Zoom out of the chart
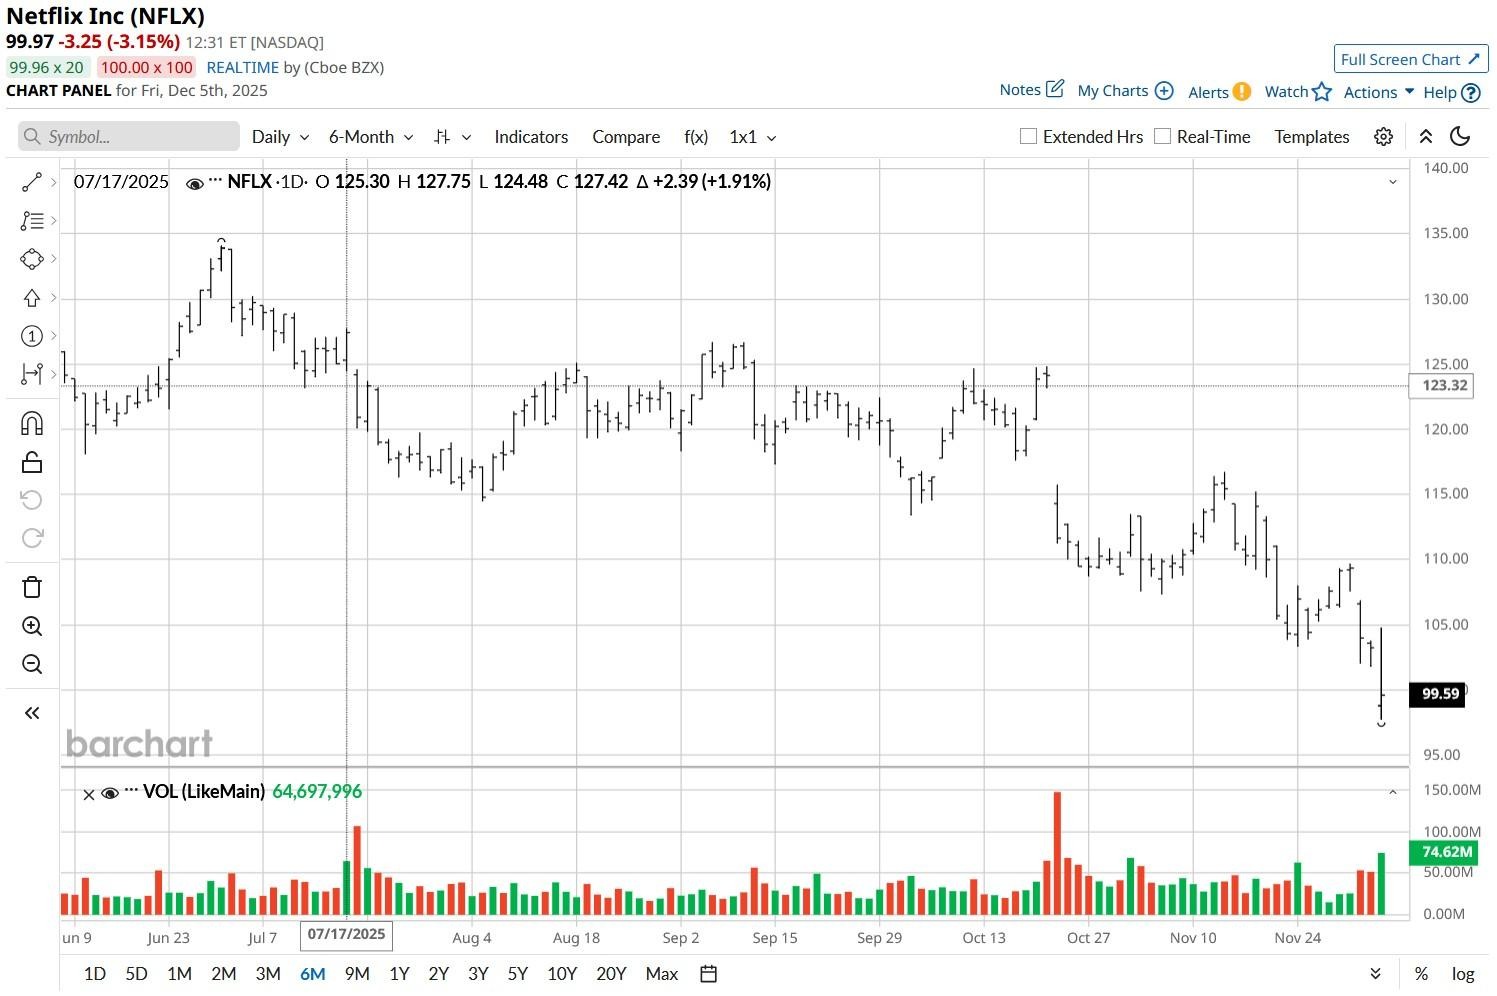 (x=32, y=664)
